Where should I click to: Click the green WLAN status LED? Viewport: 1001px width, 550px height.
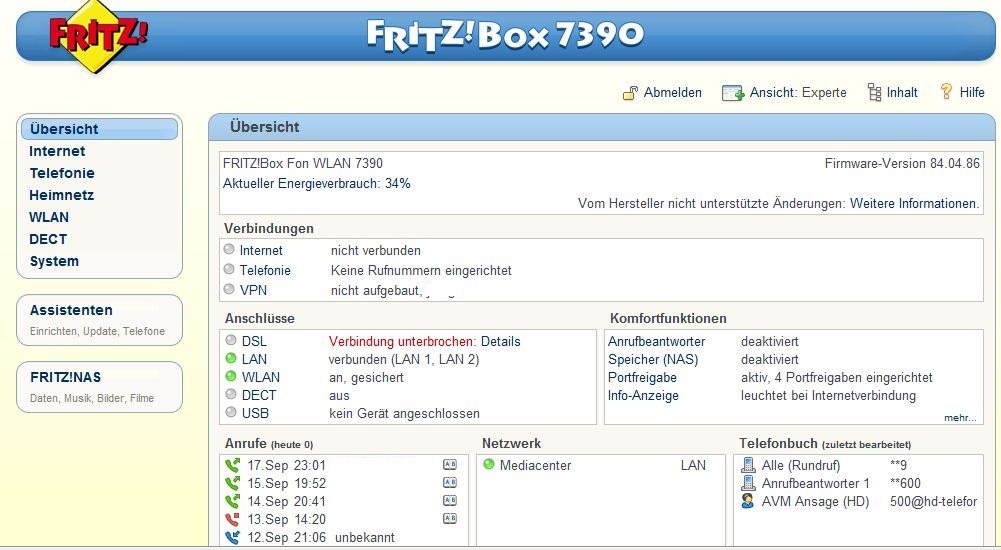pos(231,376)
